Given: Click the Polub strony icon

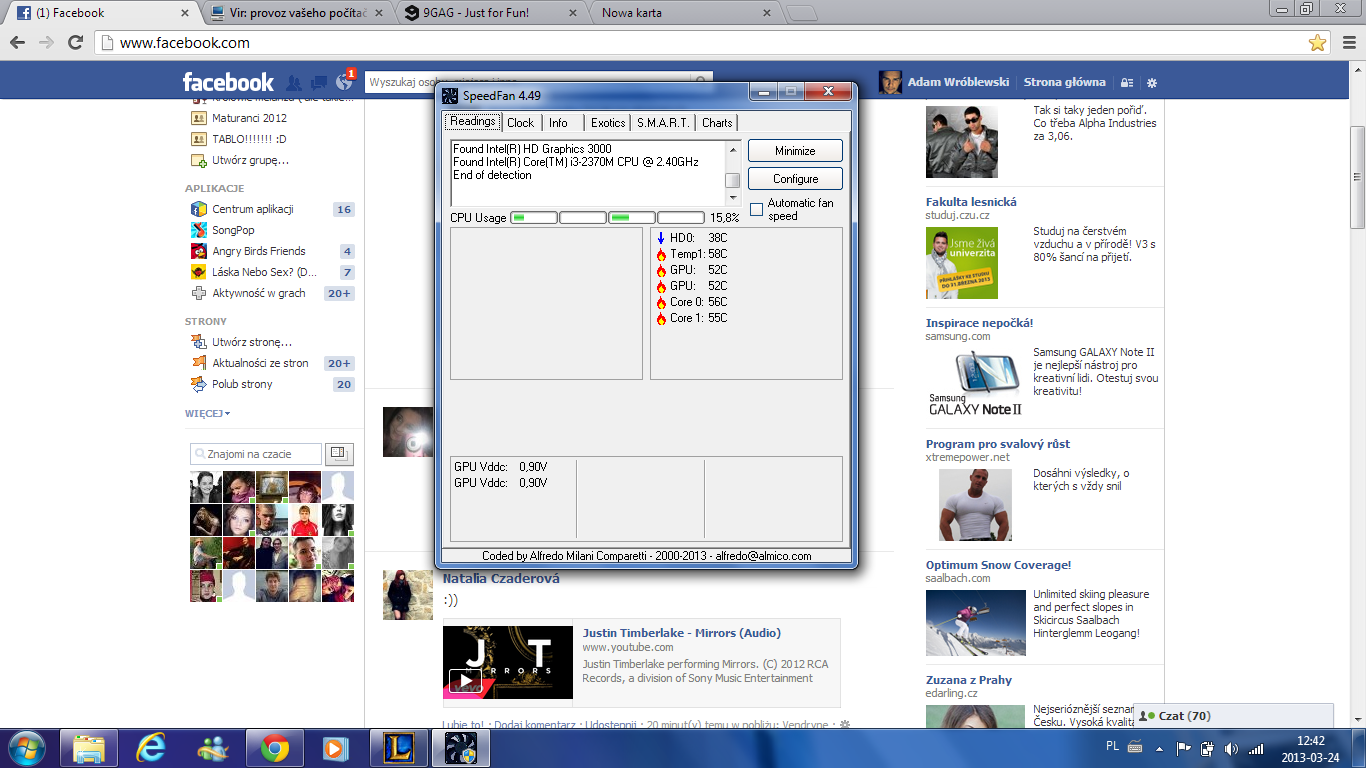Looking at the screenshot, I should [198, 384].
